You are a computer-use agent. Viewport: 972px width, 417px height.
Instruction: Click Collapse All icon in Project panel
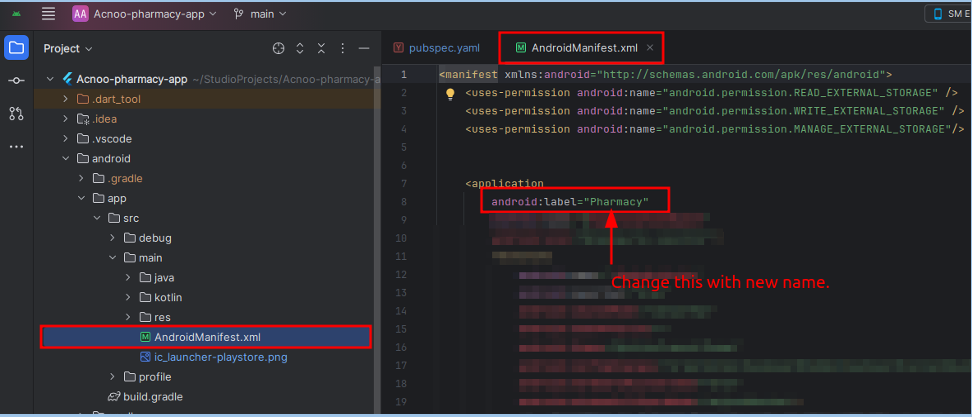pos(321,48)
